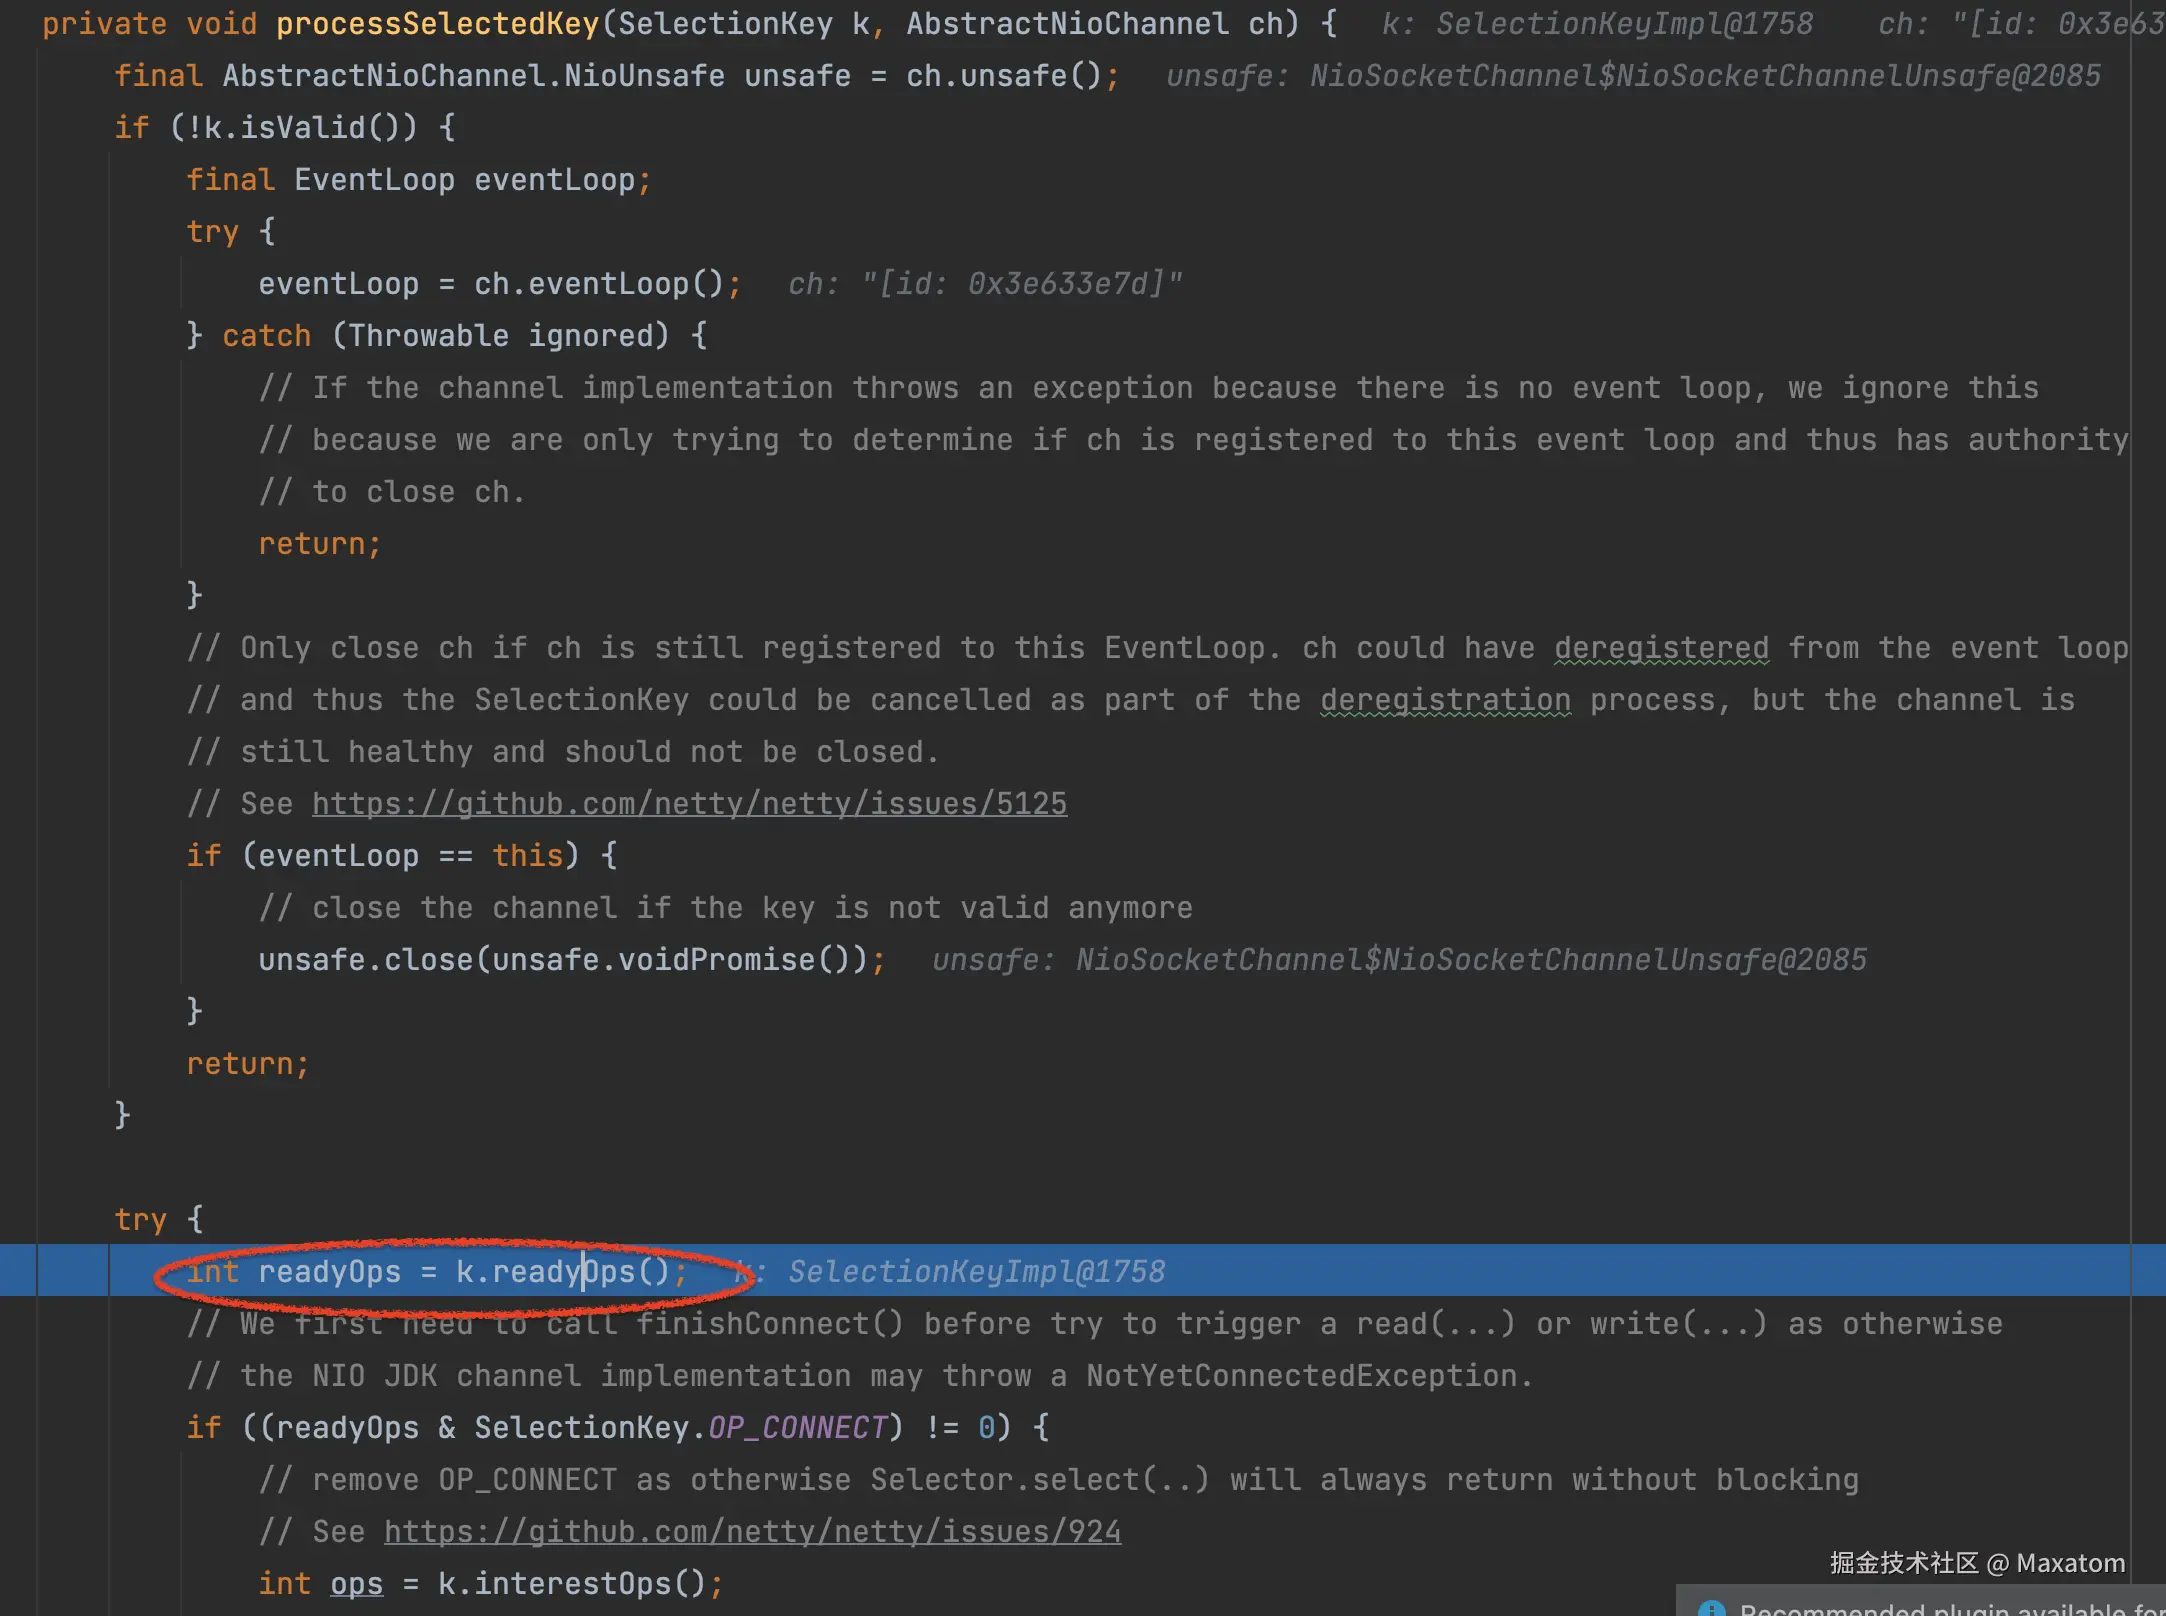Click the k.interestOps() call
Viewport: 2166px width, 1616px height.
coord(572,1584)
